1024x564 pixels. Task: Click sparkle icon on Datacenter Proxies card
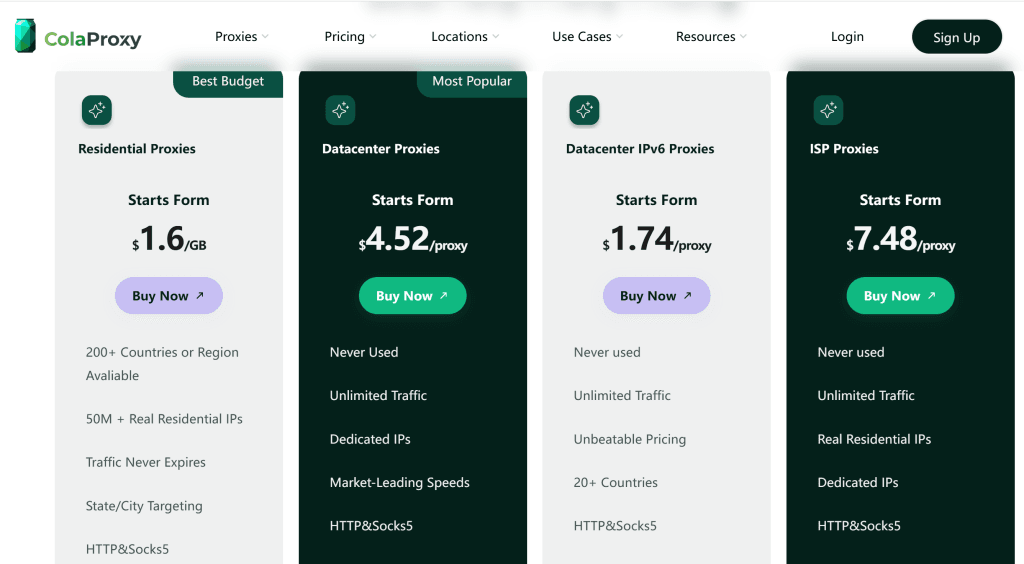[340, 110]
